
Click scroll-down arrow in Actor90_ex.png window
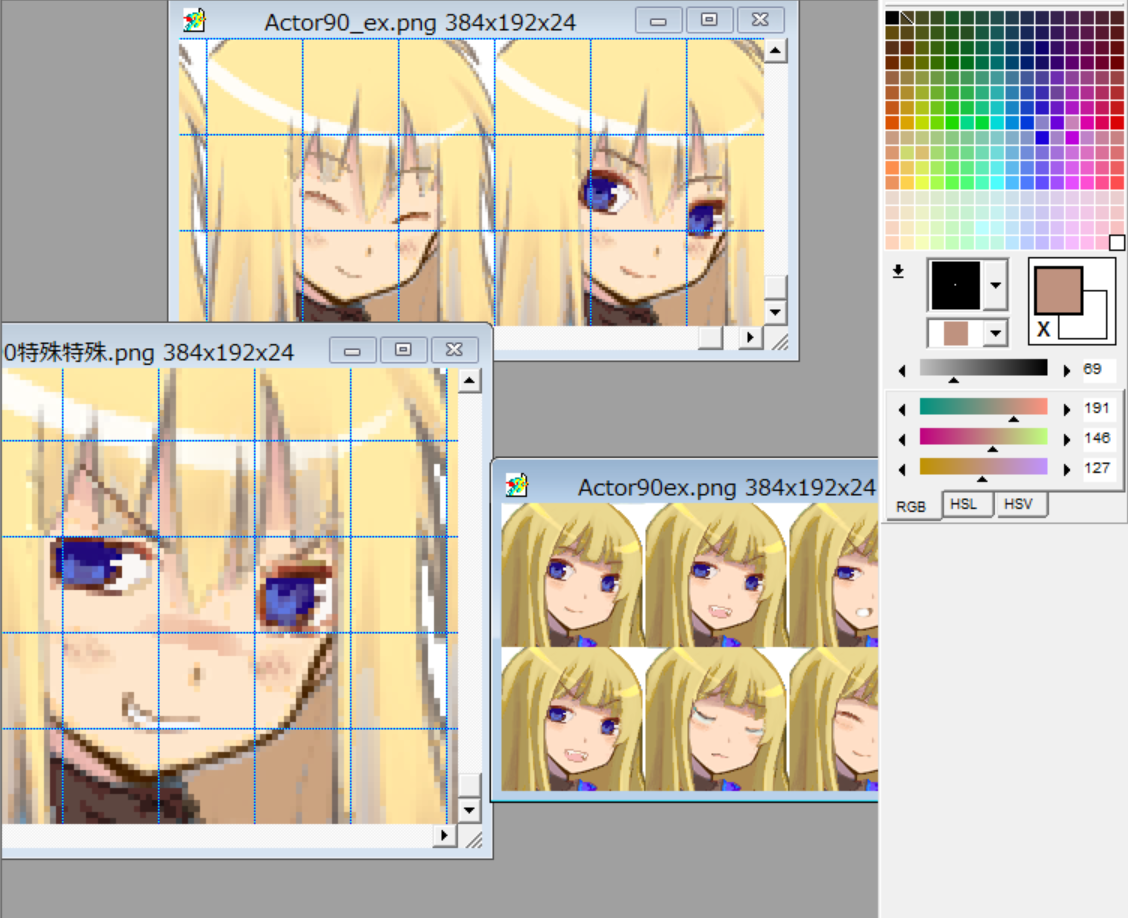coord(775,312)
